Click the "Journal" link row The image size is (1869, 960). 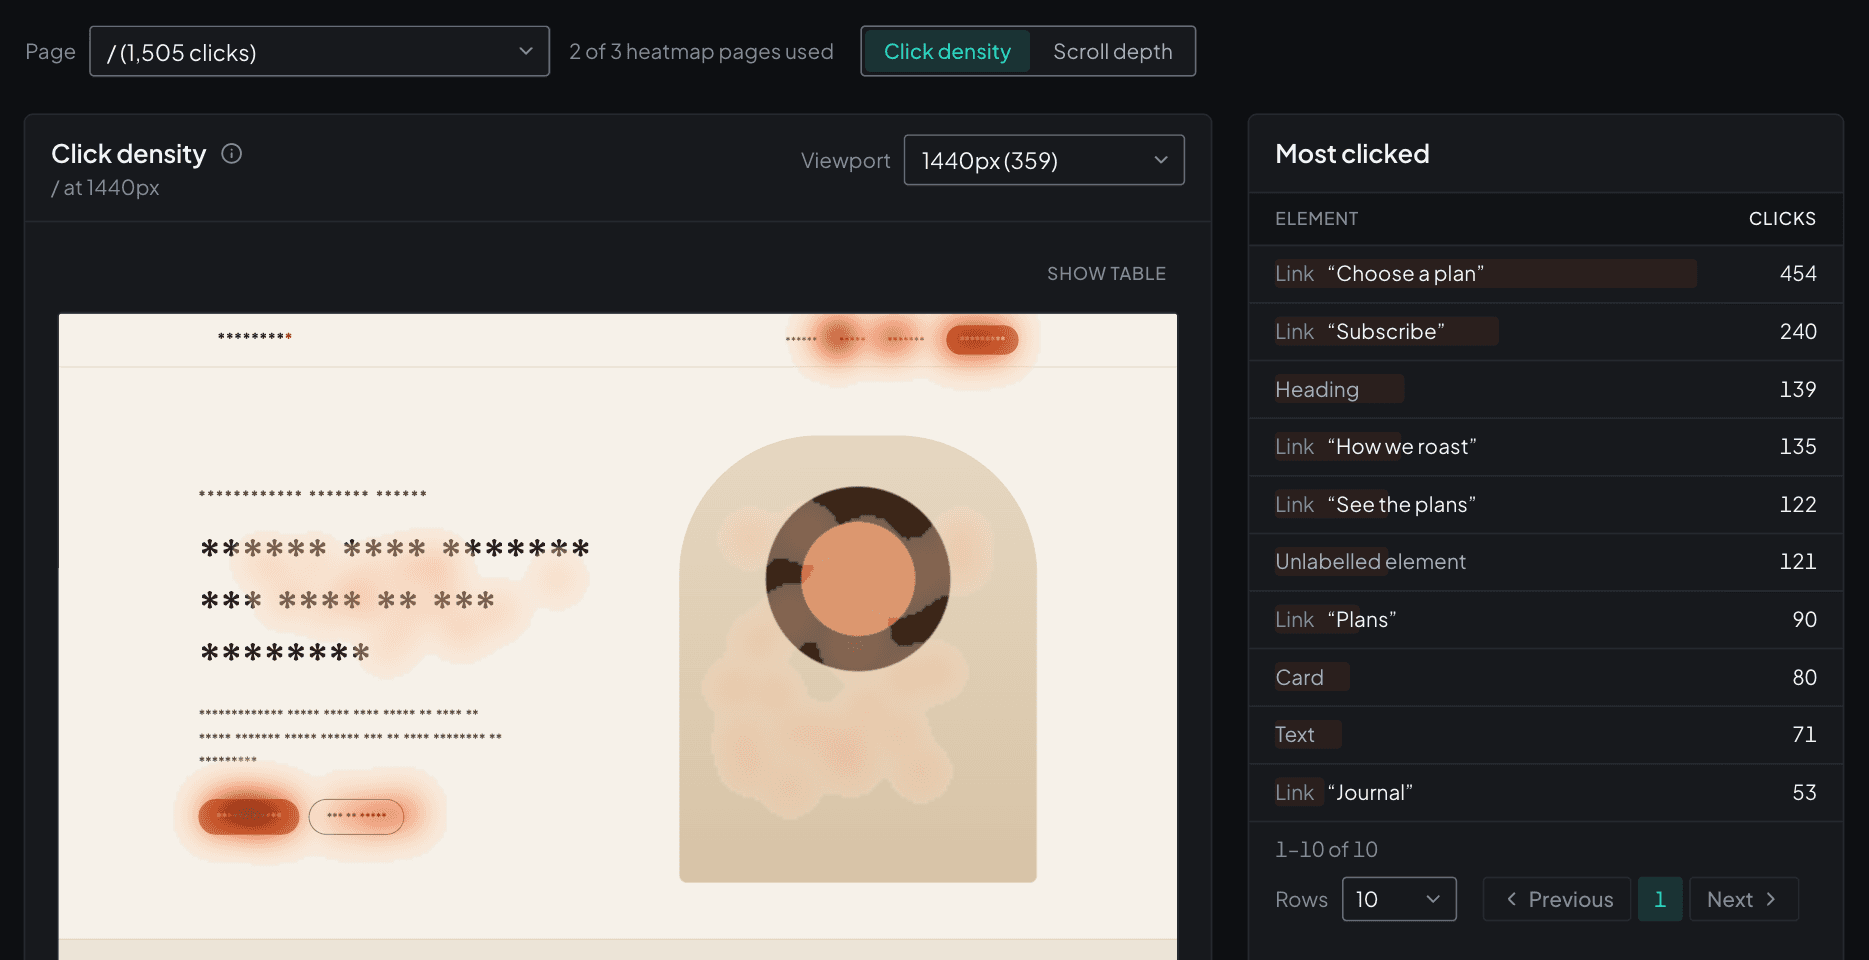click(x=1546, y=793)
